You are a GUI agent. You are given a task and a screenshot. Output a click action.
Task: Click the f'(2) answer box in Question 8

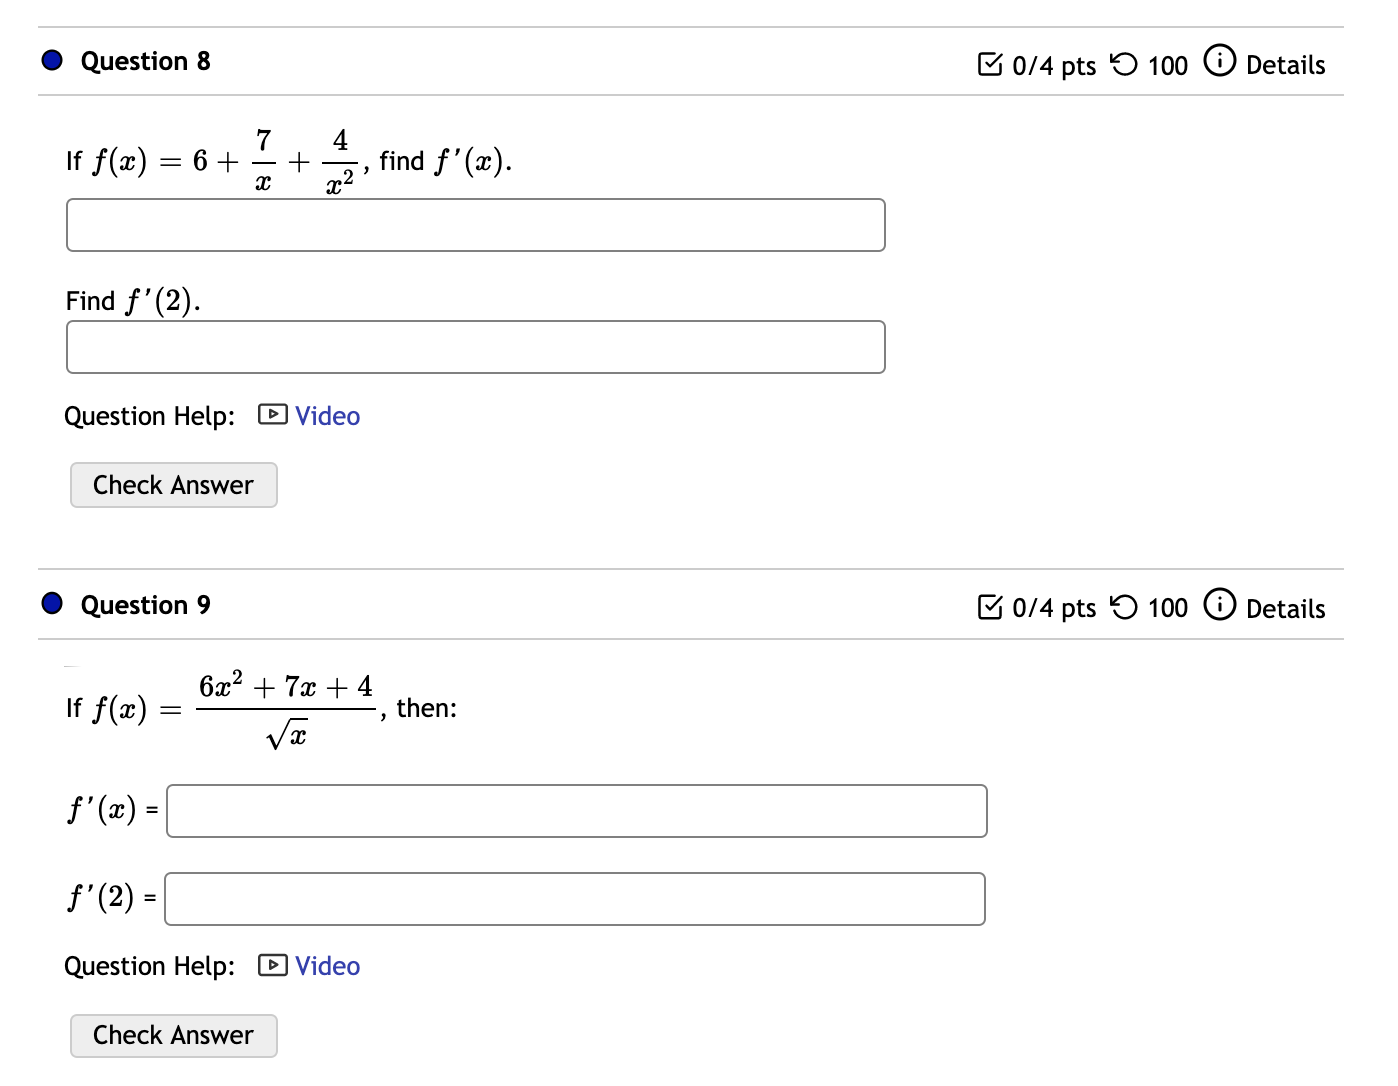point(475,346)
